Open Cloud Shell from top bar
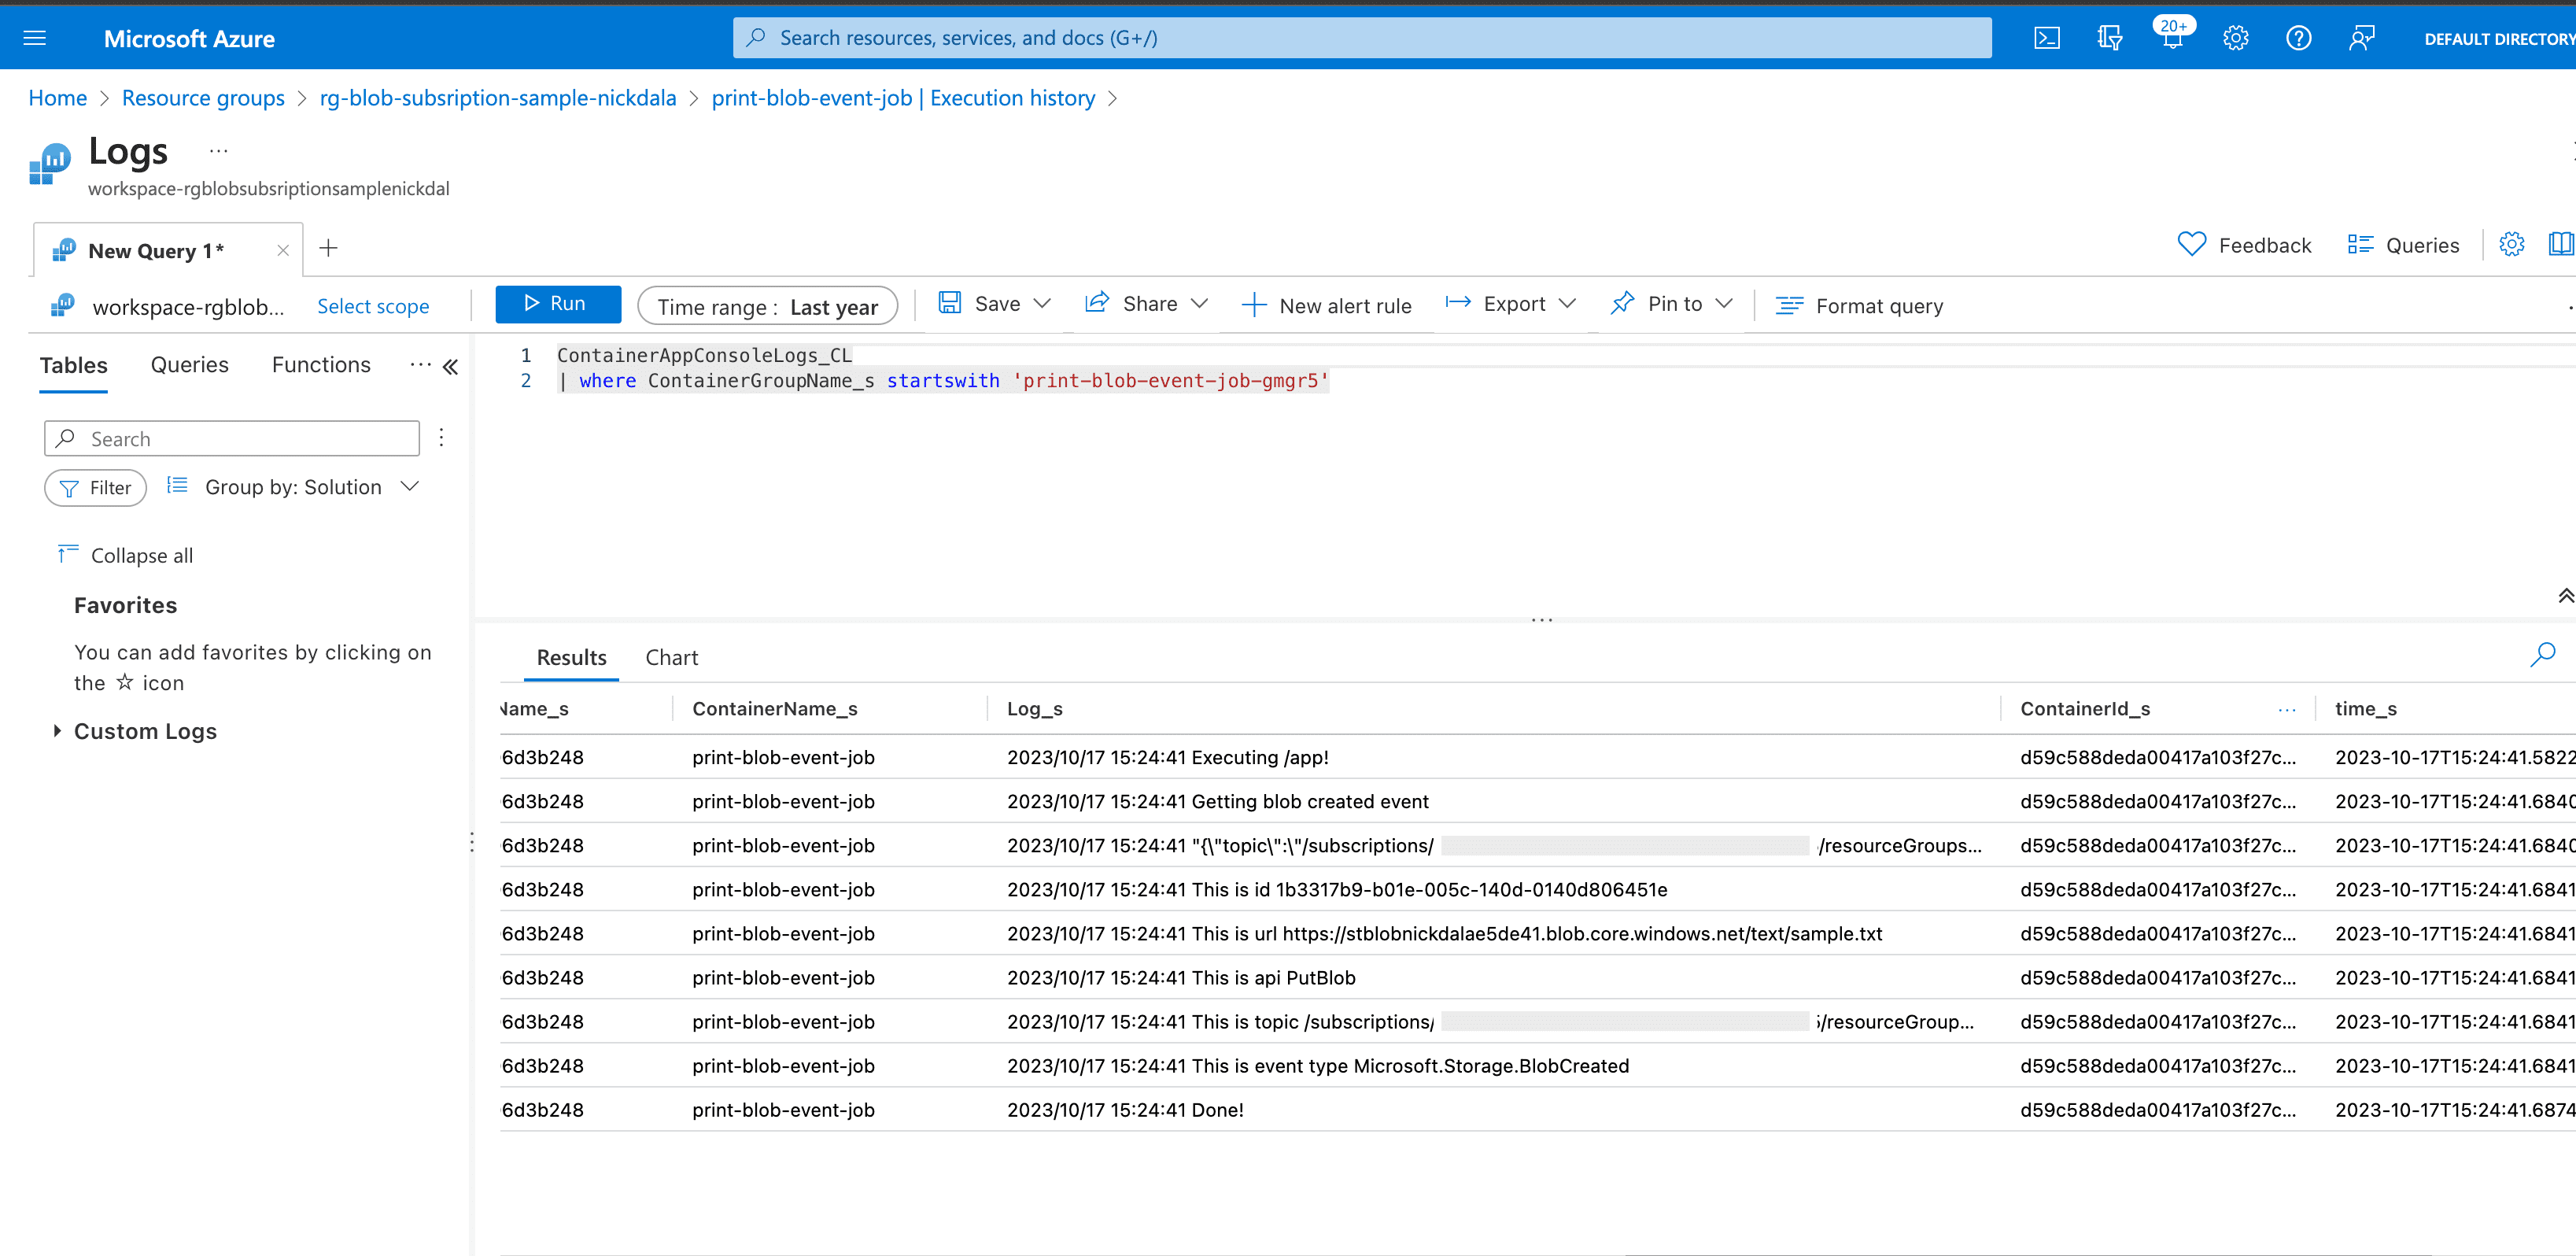 click(x=2046, y=38)
